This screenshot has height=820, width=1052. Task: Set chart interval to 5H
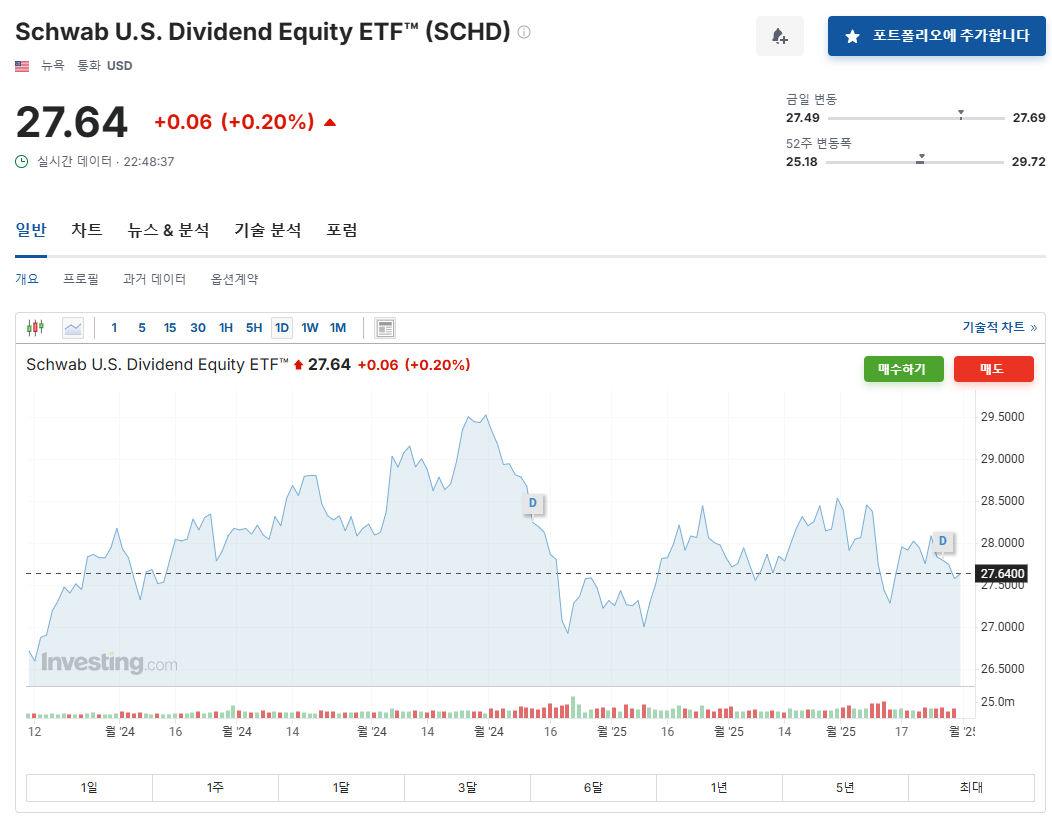254,327
